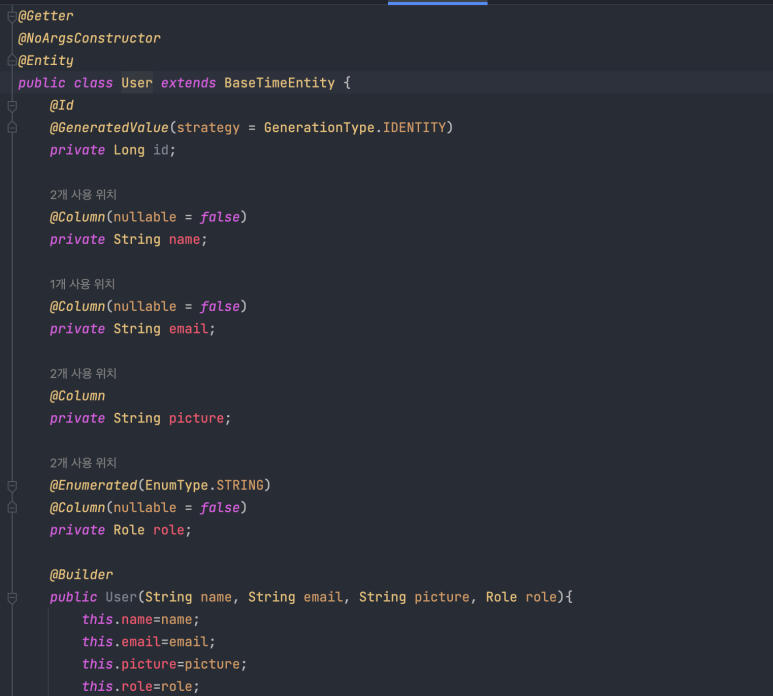Open usages hint above the picture field
773x696 pixels.
coord(83,374)
